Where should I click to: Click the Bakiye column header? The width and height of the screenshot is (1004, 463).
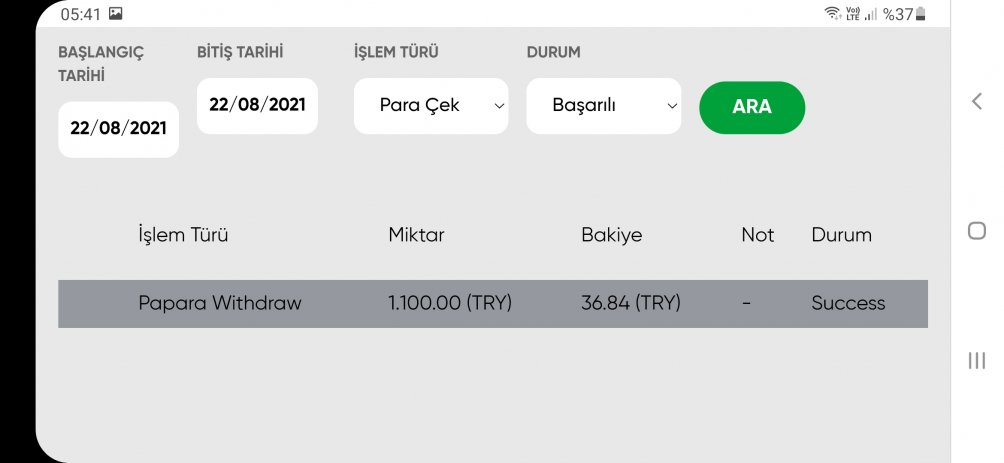coord(611,235)
